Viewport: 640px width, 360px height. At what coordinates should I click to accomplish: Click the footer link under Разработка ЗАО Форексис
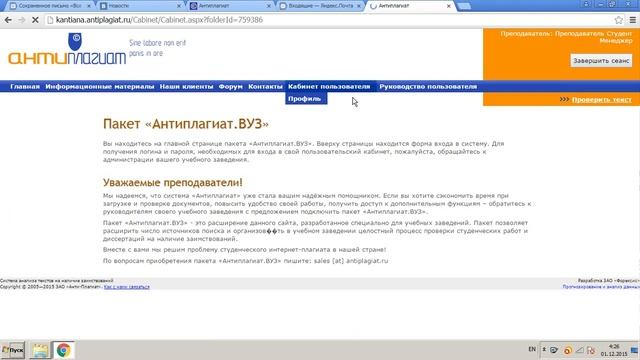coord(601,287)
